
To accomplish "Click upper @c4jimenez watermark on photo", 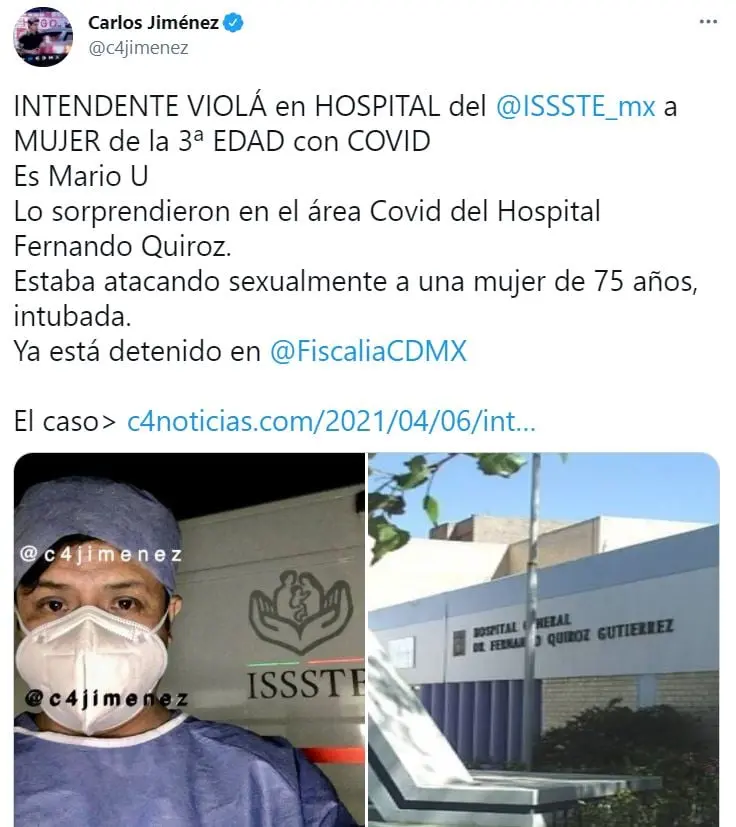I will (101, 554).
